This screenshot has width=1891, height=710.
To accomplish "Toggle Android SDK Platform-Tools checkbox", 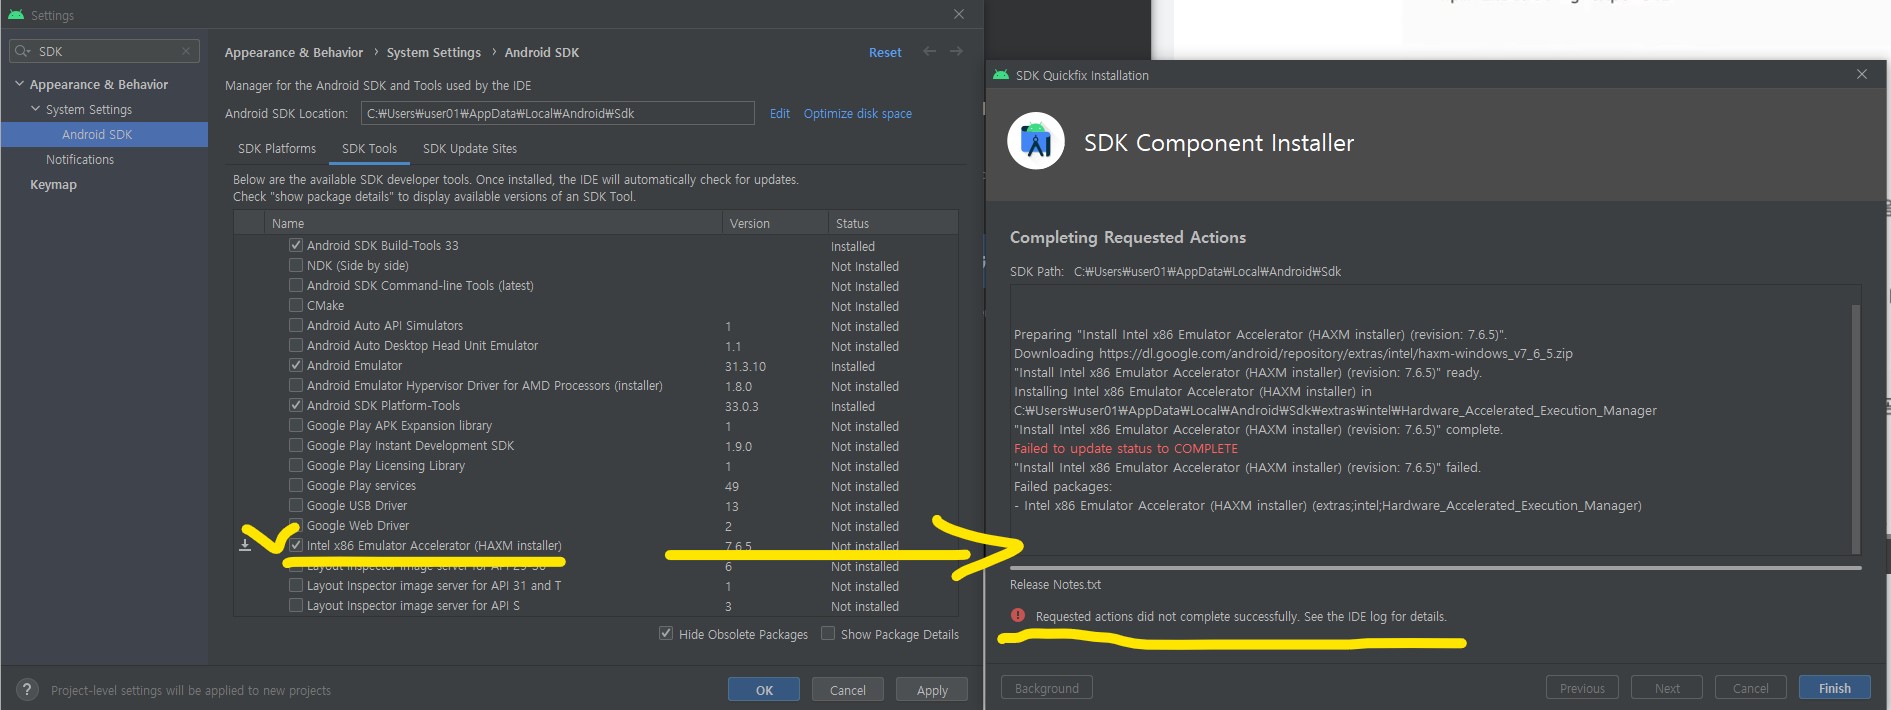I will (296, 405).
